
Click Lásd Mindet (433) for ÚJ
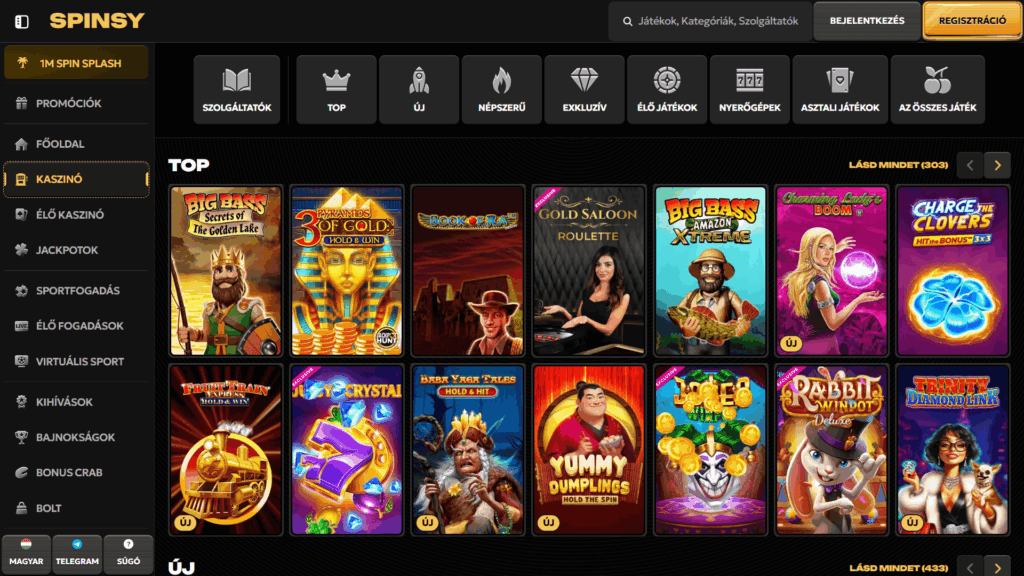pyautogui.click(x=898, y=568)
